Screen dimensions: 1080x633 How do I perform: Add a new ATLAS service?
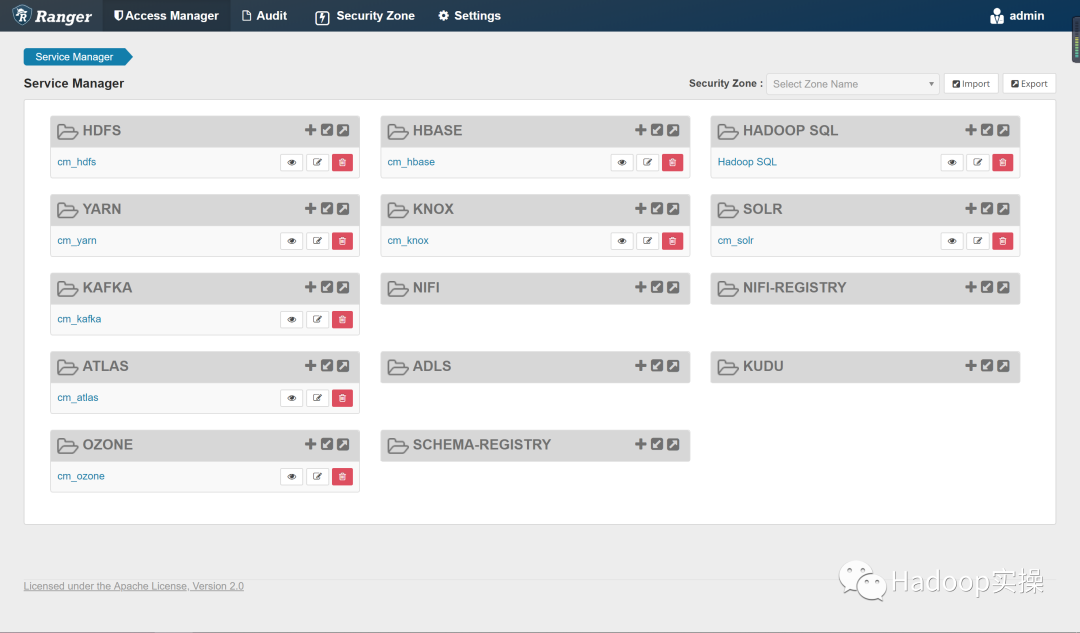[310, 366]
